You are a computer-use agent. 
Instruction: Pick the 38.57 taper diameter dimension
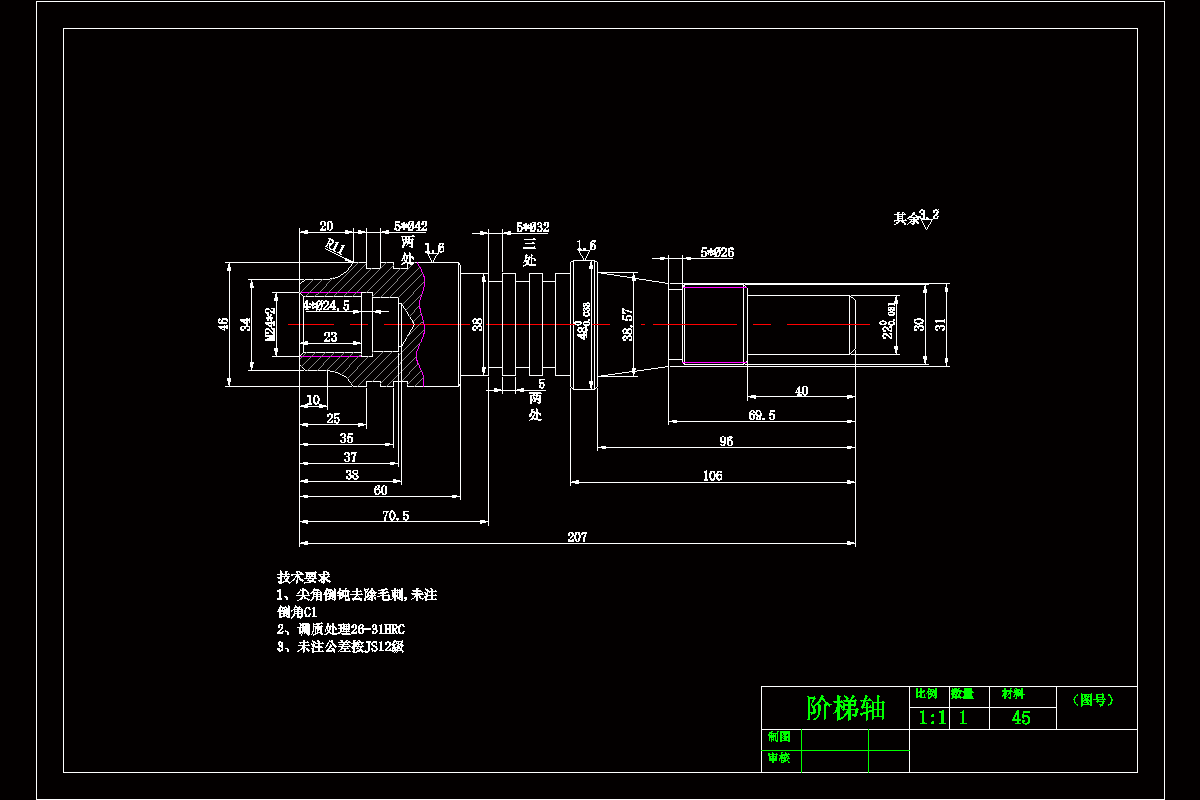tap(627, 324)
